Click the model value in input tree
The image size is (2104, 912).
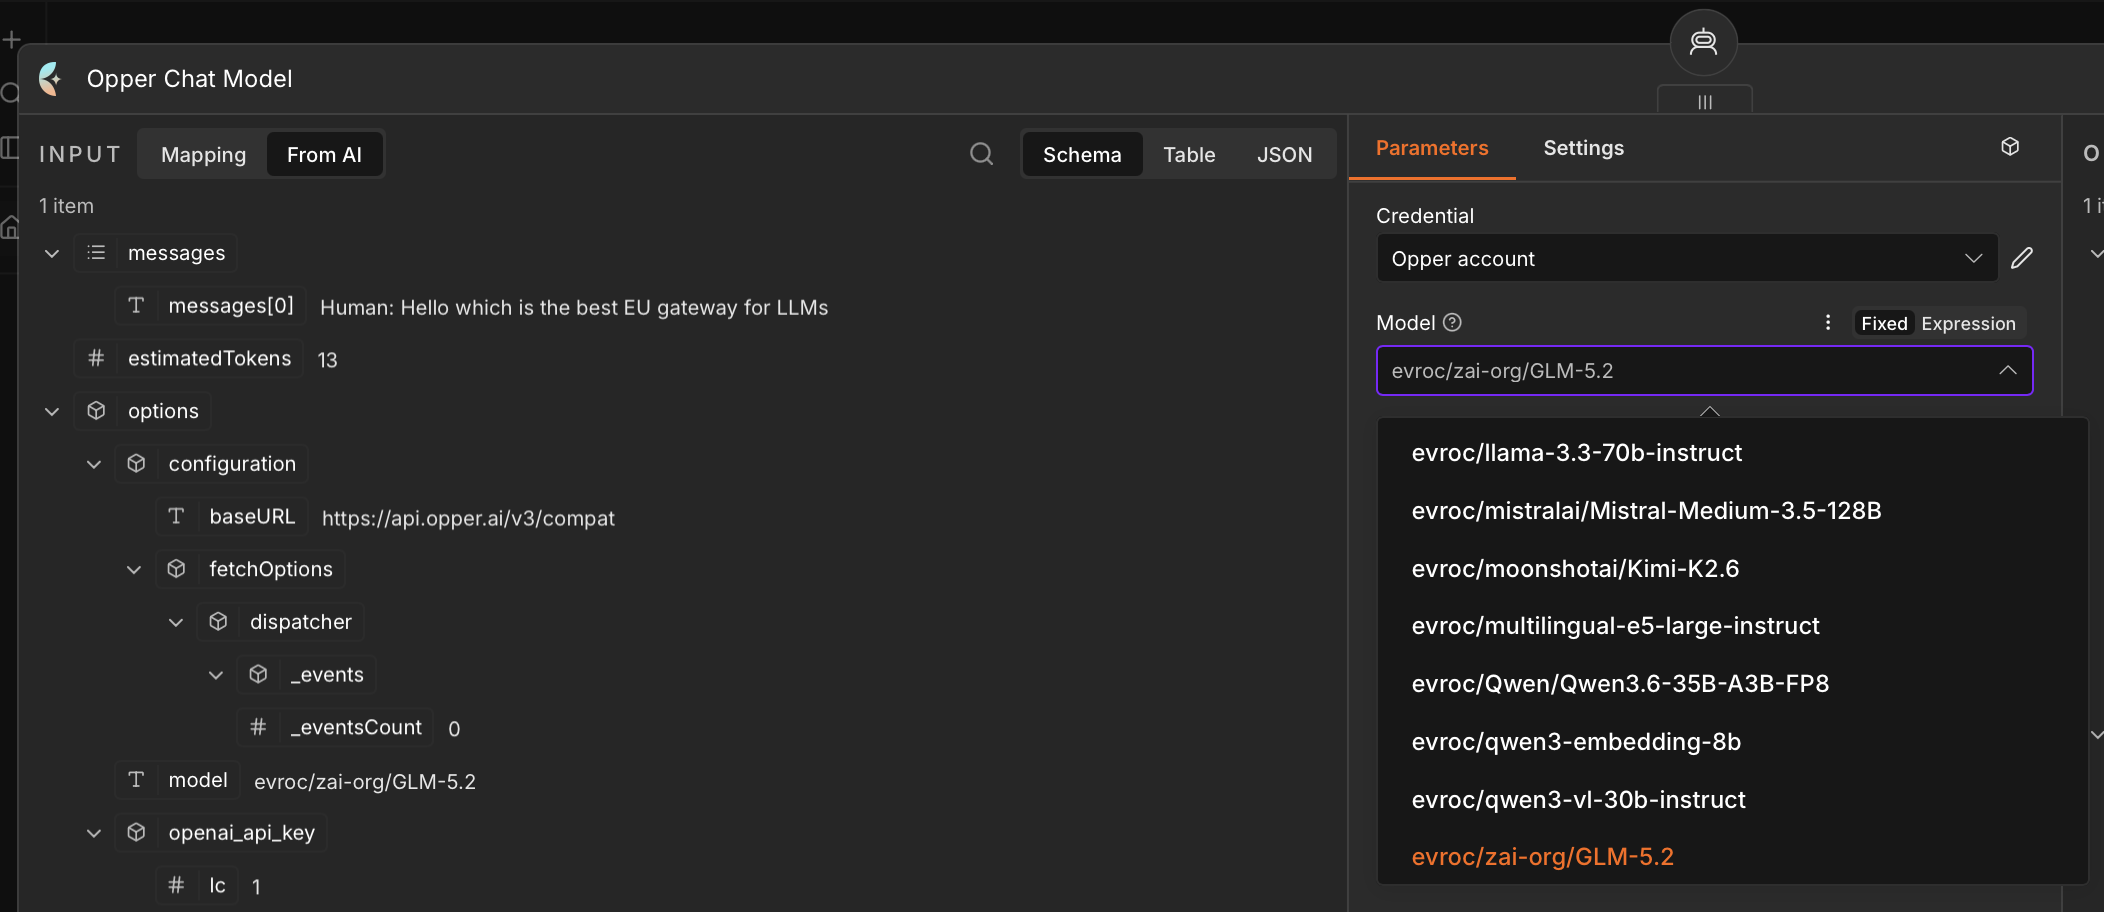(x=365, y=781)
